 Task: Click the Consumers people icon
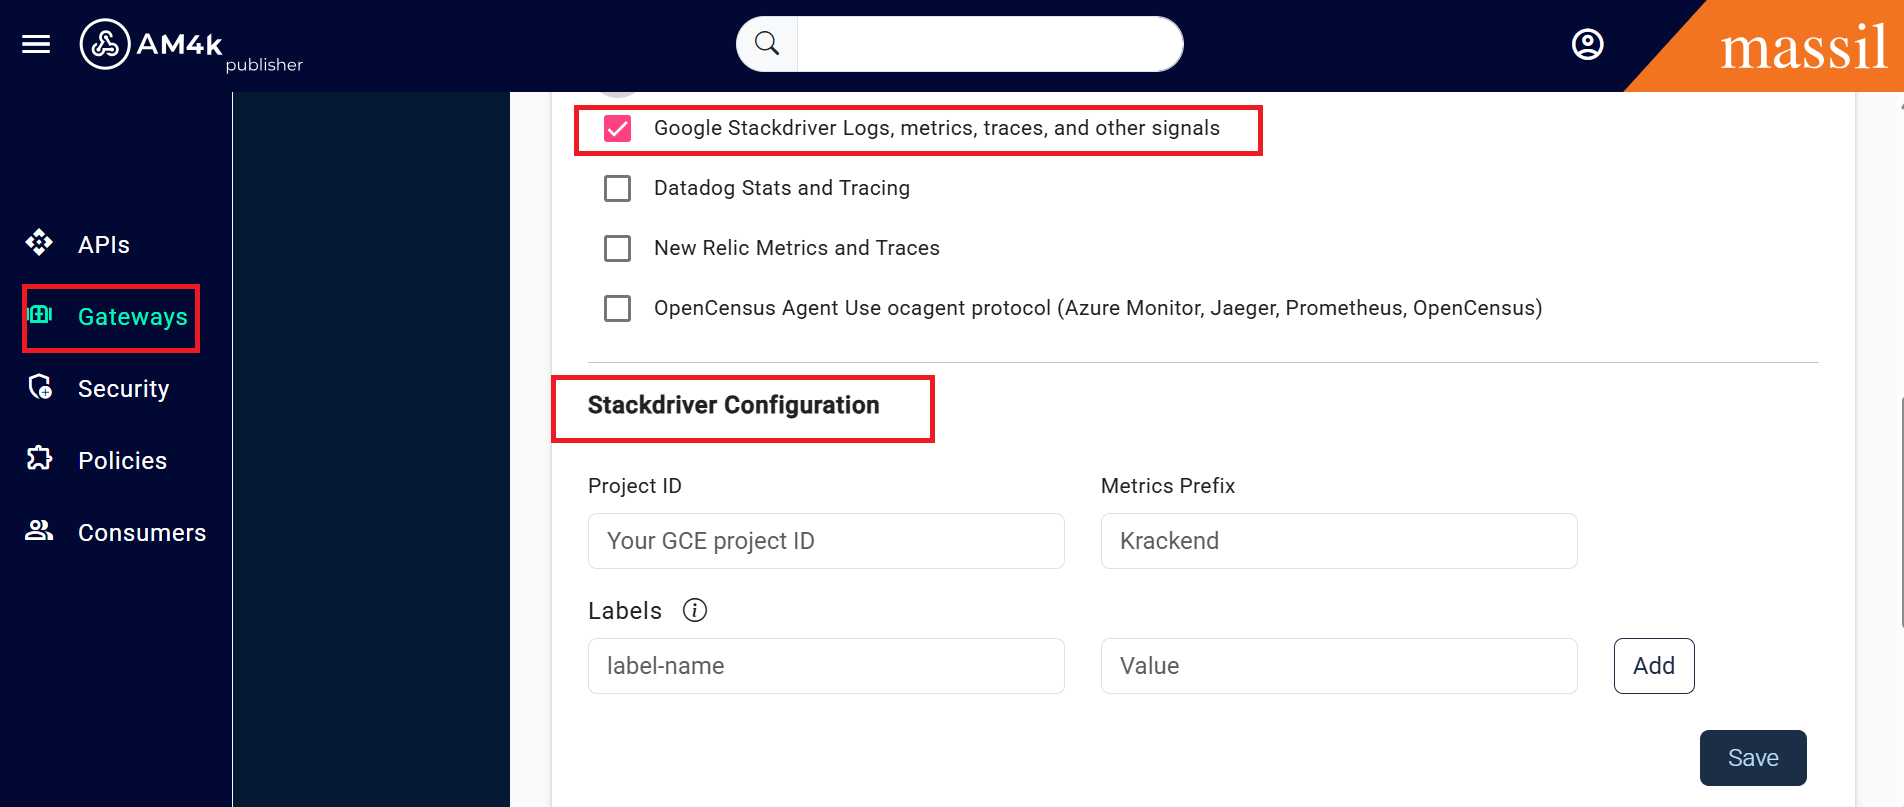[x=39, y=531]
